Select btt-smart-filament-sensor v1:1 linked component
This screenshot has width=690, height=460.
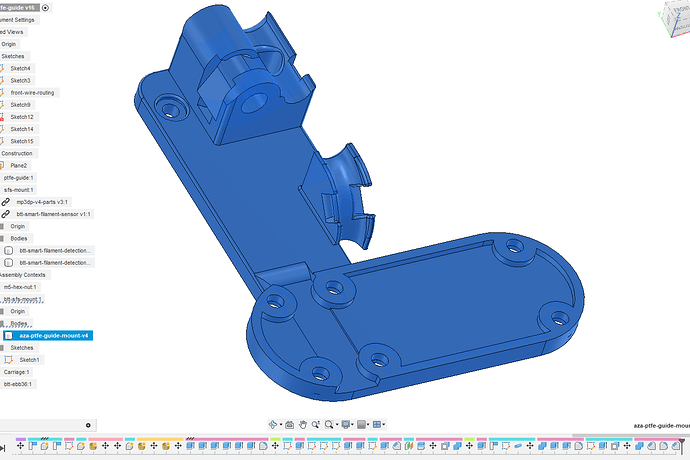click(53, 214)
